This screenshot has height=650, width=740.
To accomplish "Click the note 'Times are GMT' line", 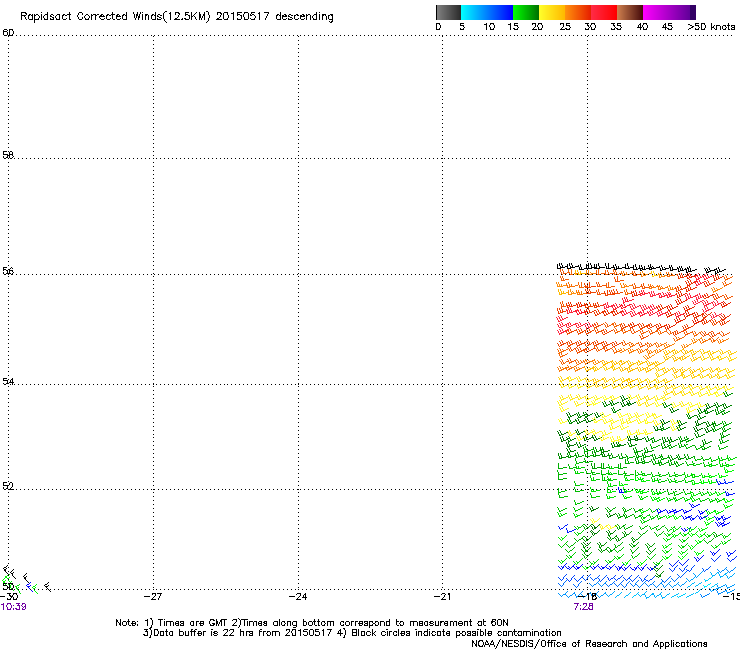I will [311, 623].
